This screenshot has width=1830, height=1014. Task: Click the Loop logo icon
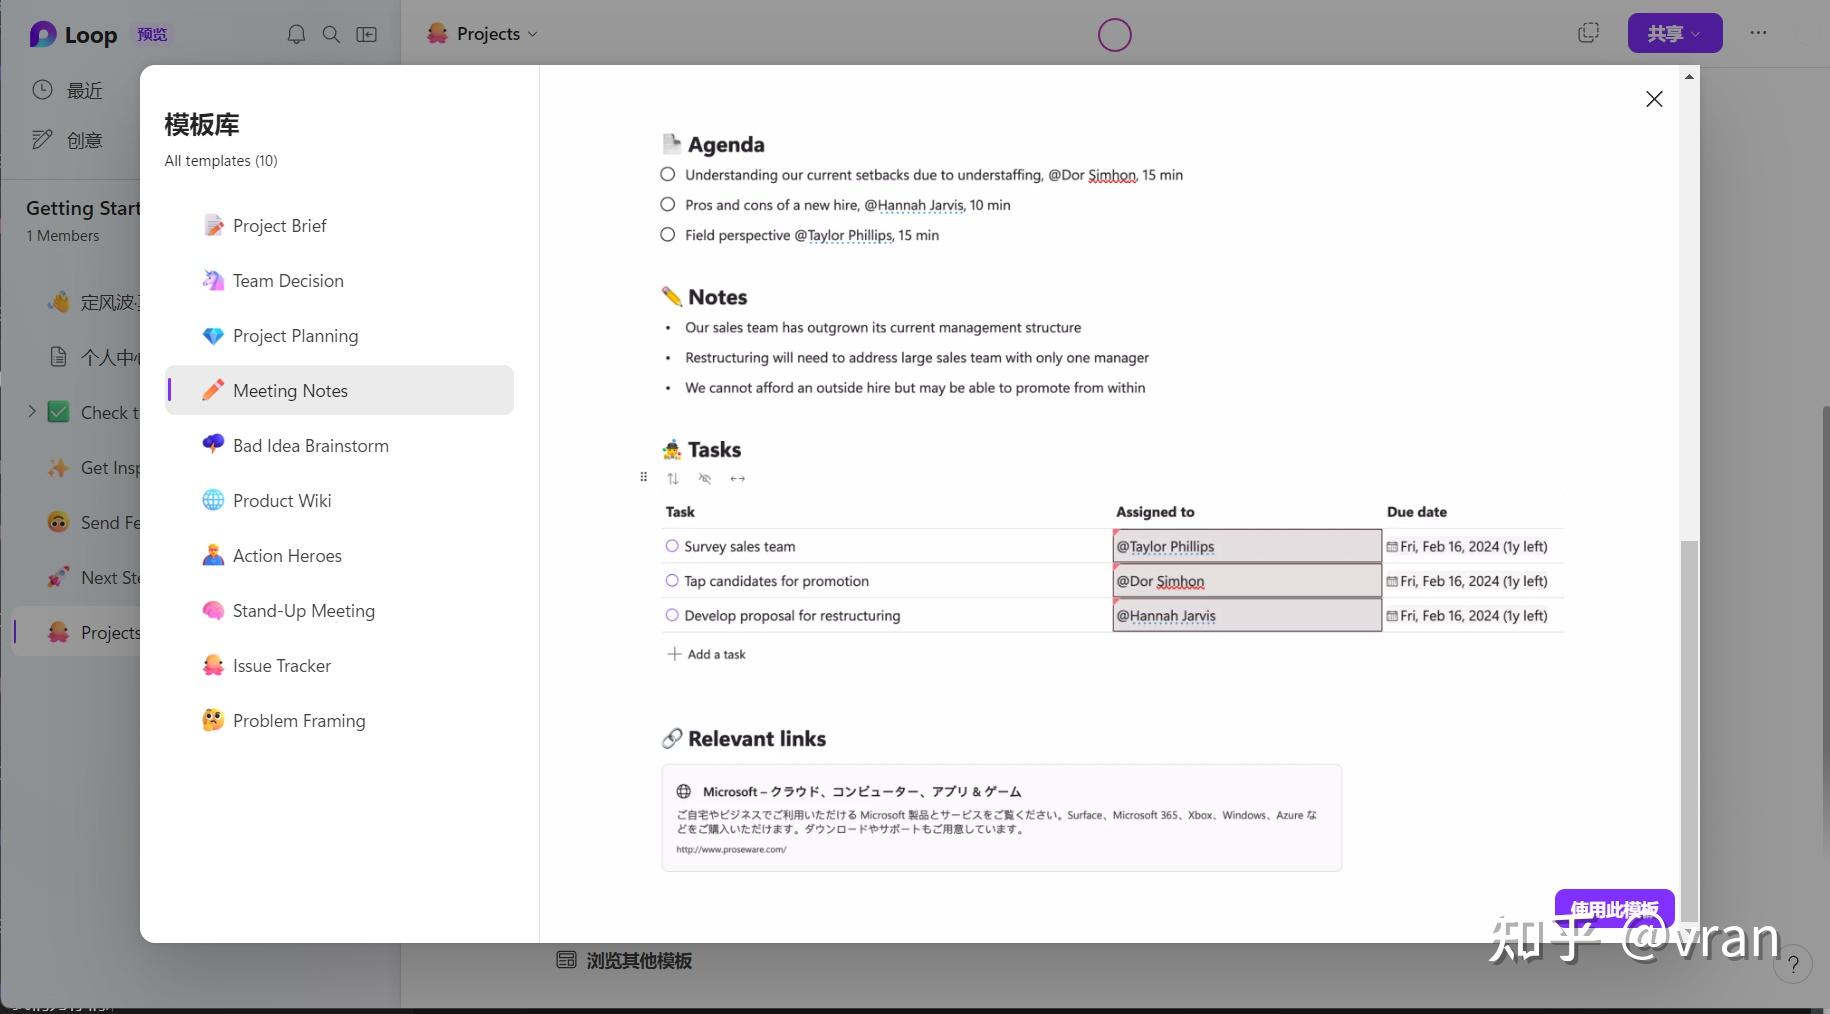(43, 35)
